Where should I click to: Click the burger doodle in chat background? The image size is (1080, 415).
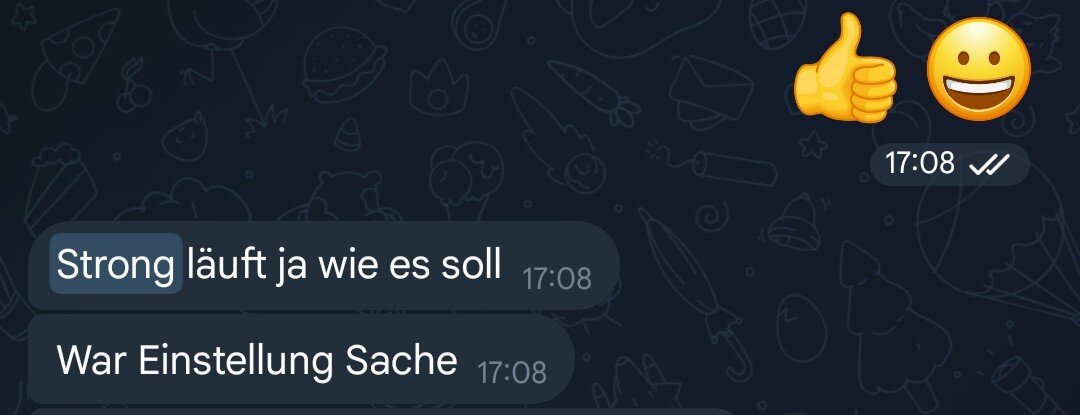click(344, 64)
